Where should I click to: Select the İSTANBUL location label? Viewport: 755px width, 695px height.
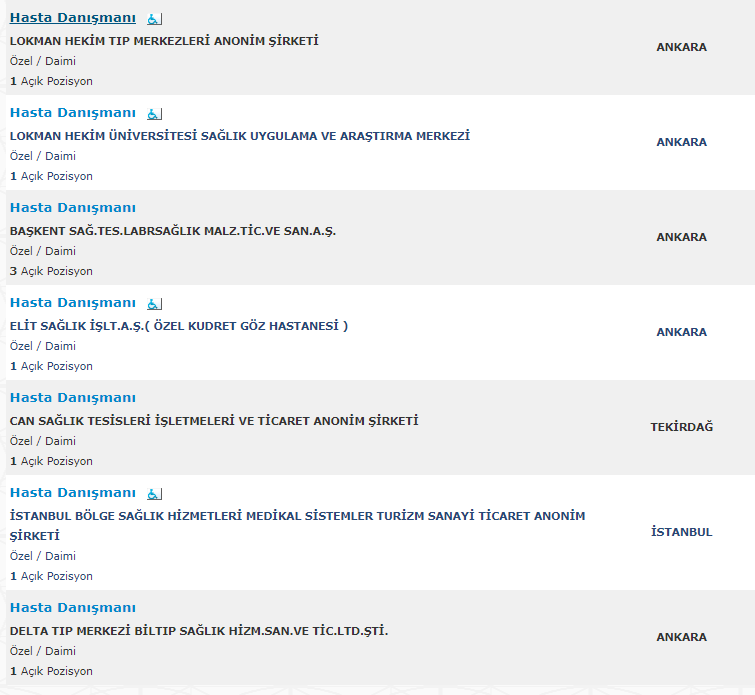tap(681, 532)
